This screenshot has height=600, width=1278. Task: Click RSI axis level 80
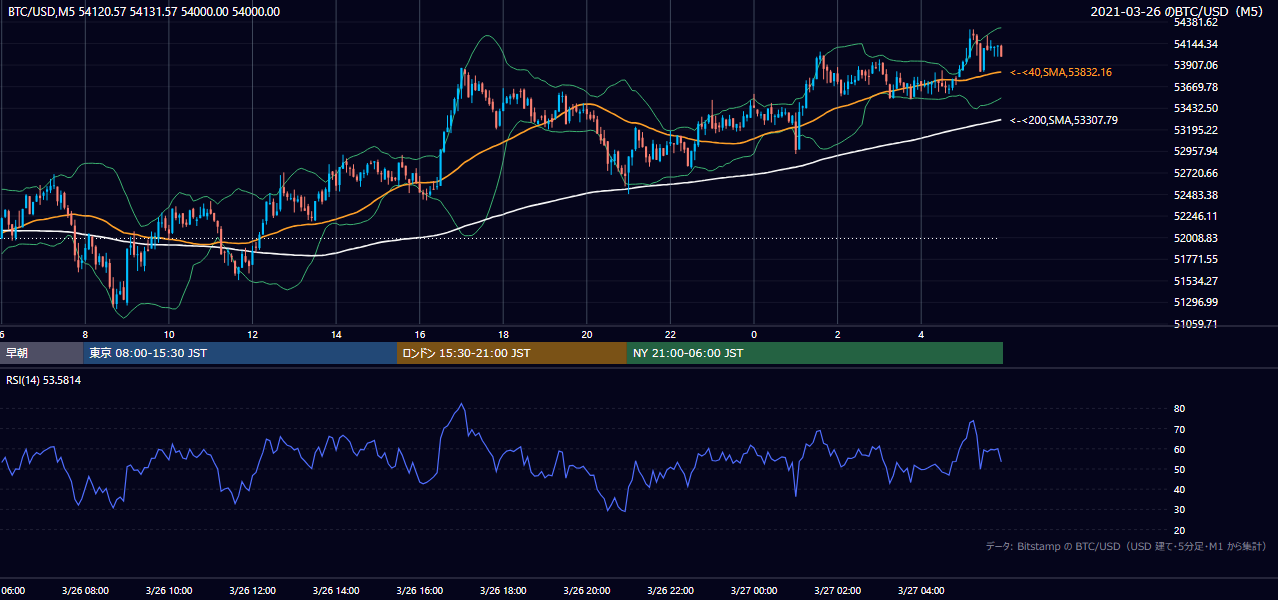coord(1180,409)
